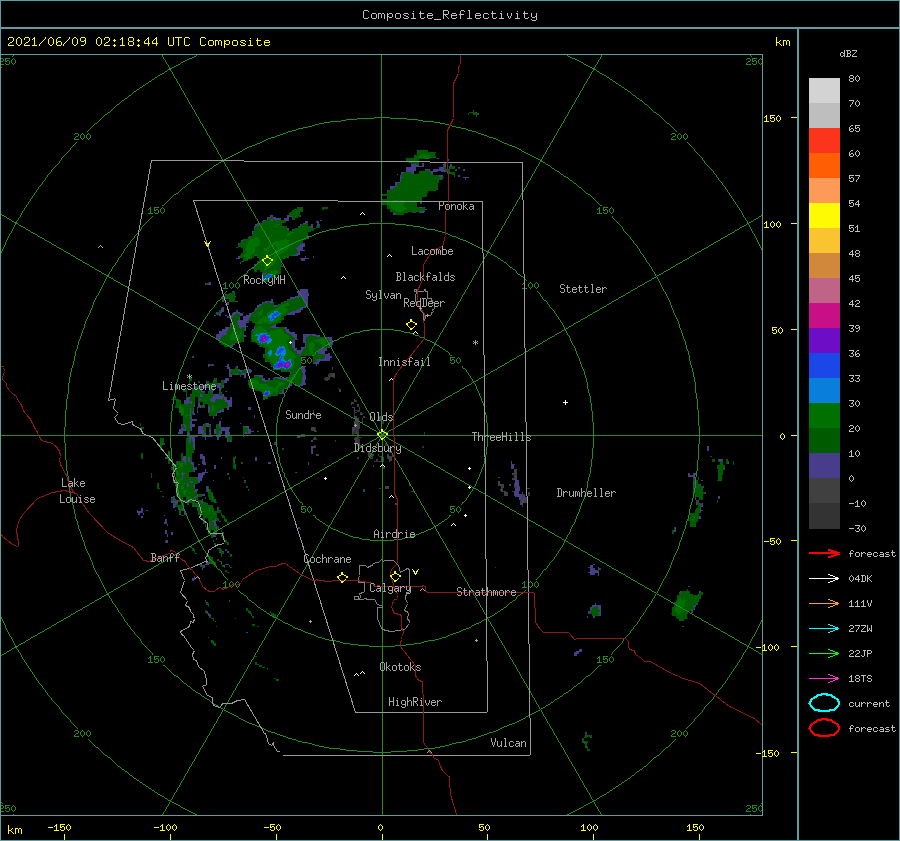900x841 pixels.
Task: Click the Didsbury city label
Action: (378, 448)
